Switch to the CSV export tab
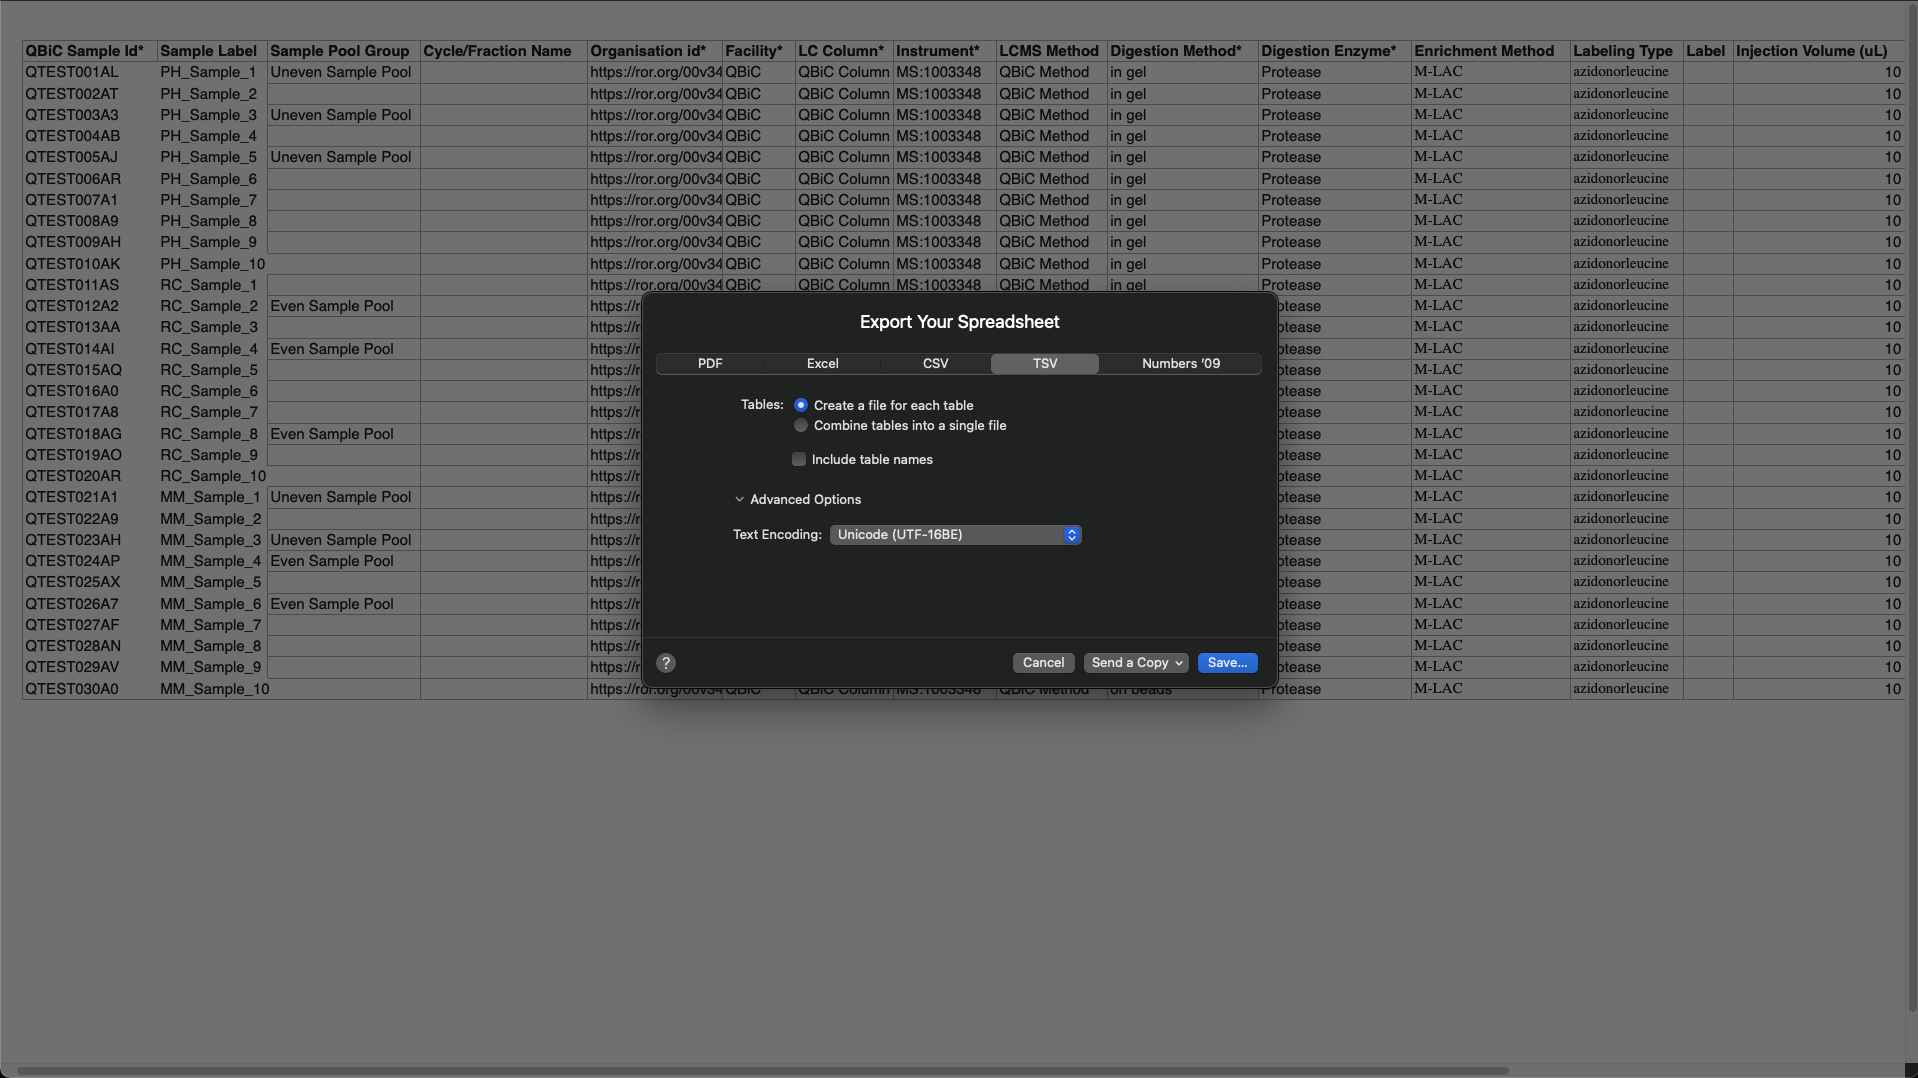Screen dimensions: 1918x1078 point(935,364)
